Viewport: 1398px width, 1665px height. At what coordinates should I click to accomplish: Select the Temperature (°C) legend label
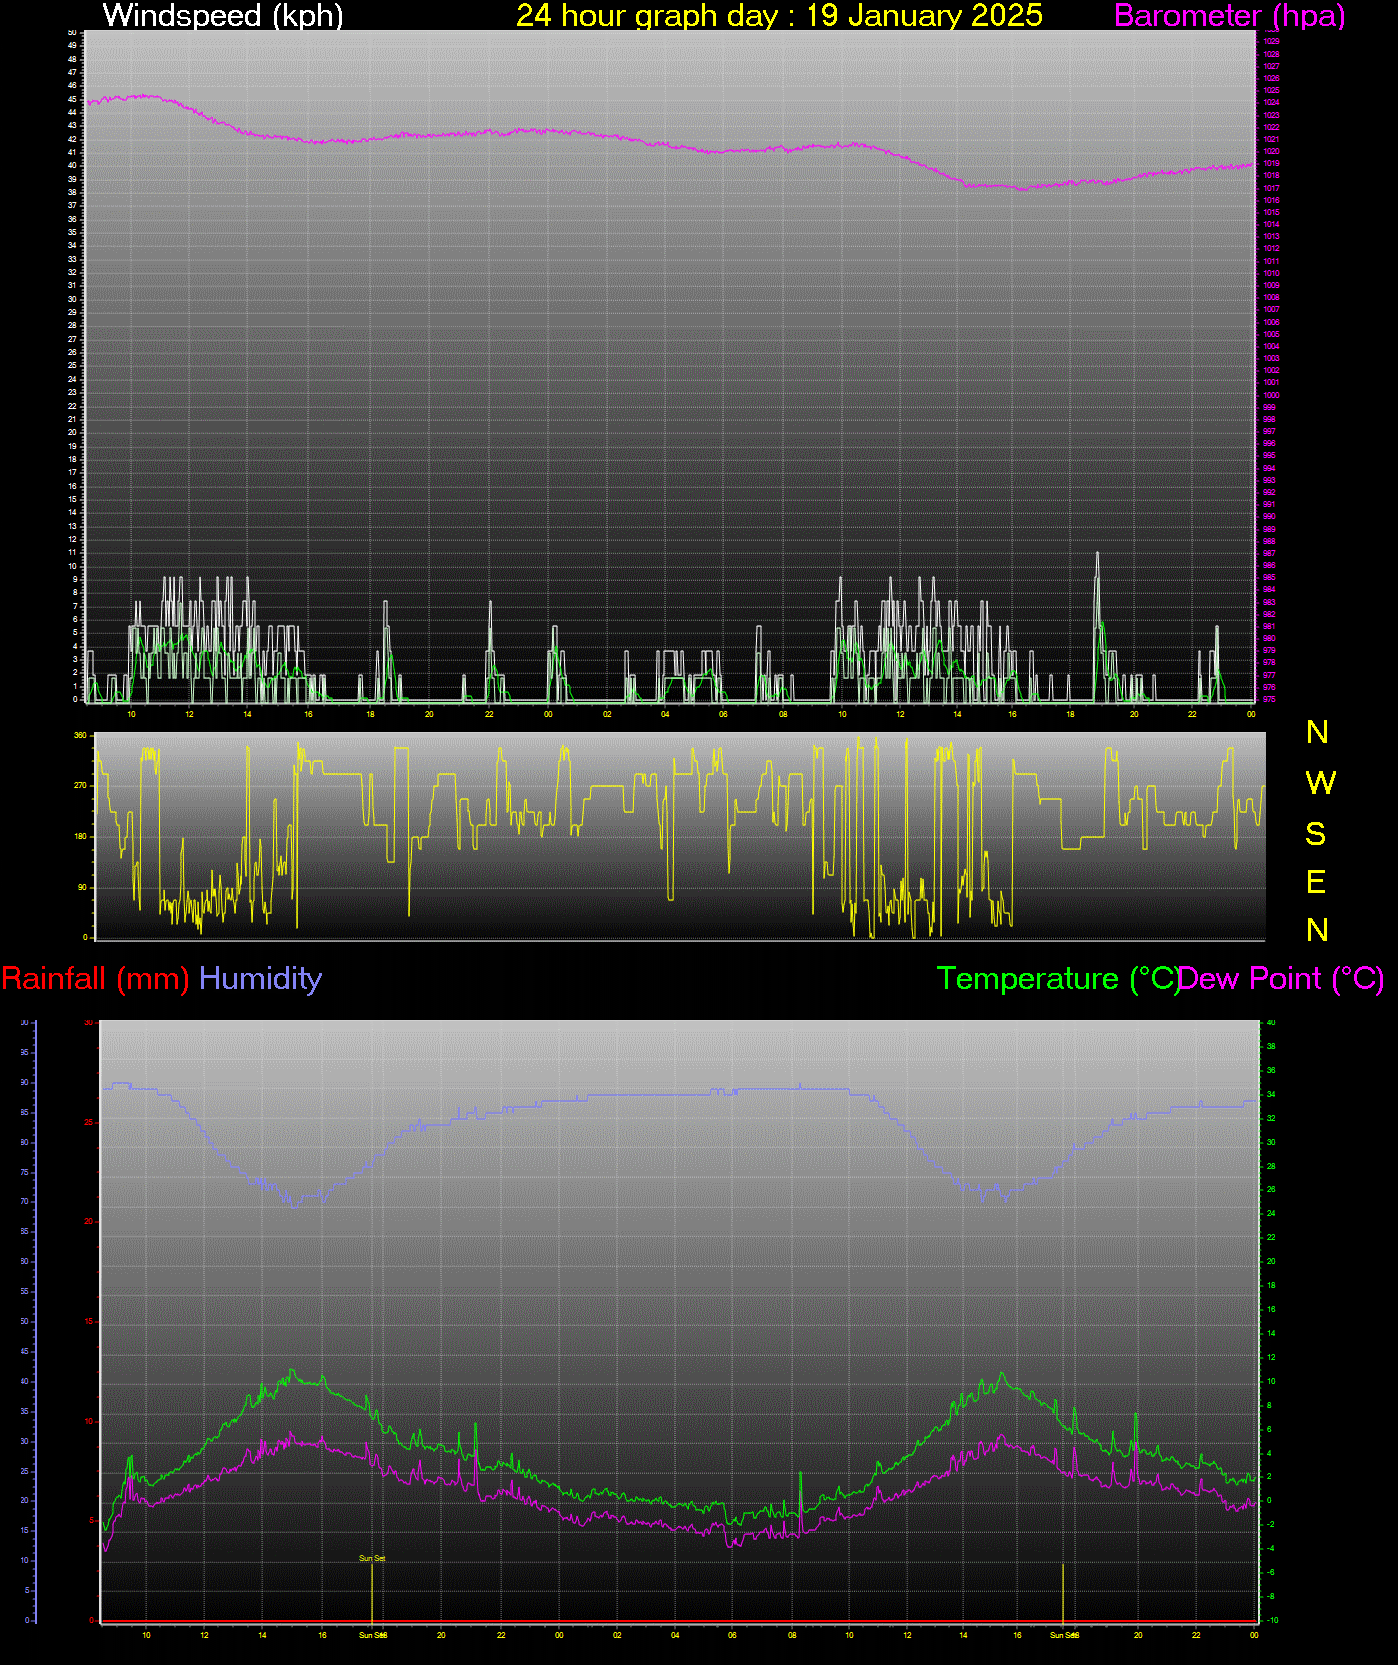point(1058,978)
